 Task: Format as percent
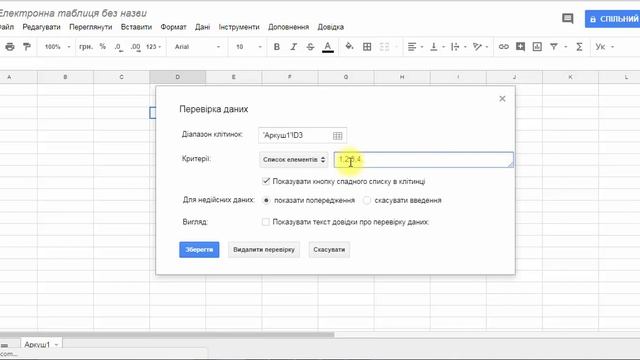(103, 47)
